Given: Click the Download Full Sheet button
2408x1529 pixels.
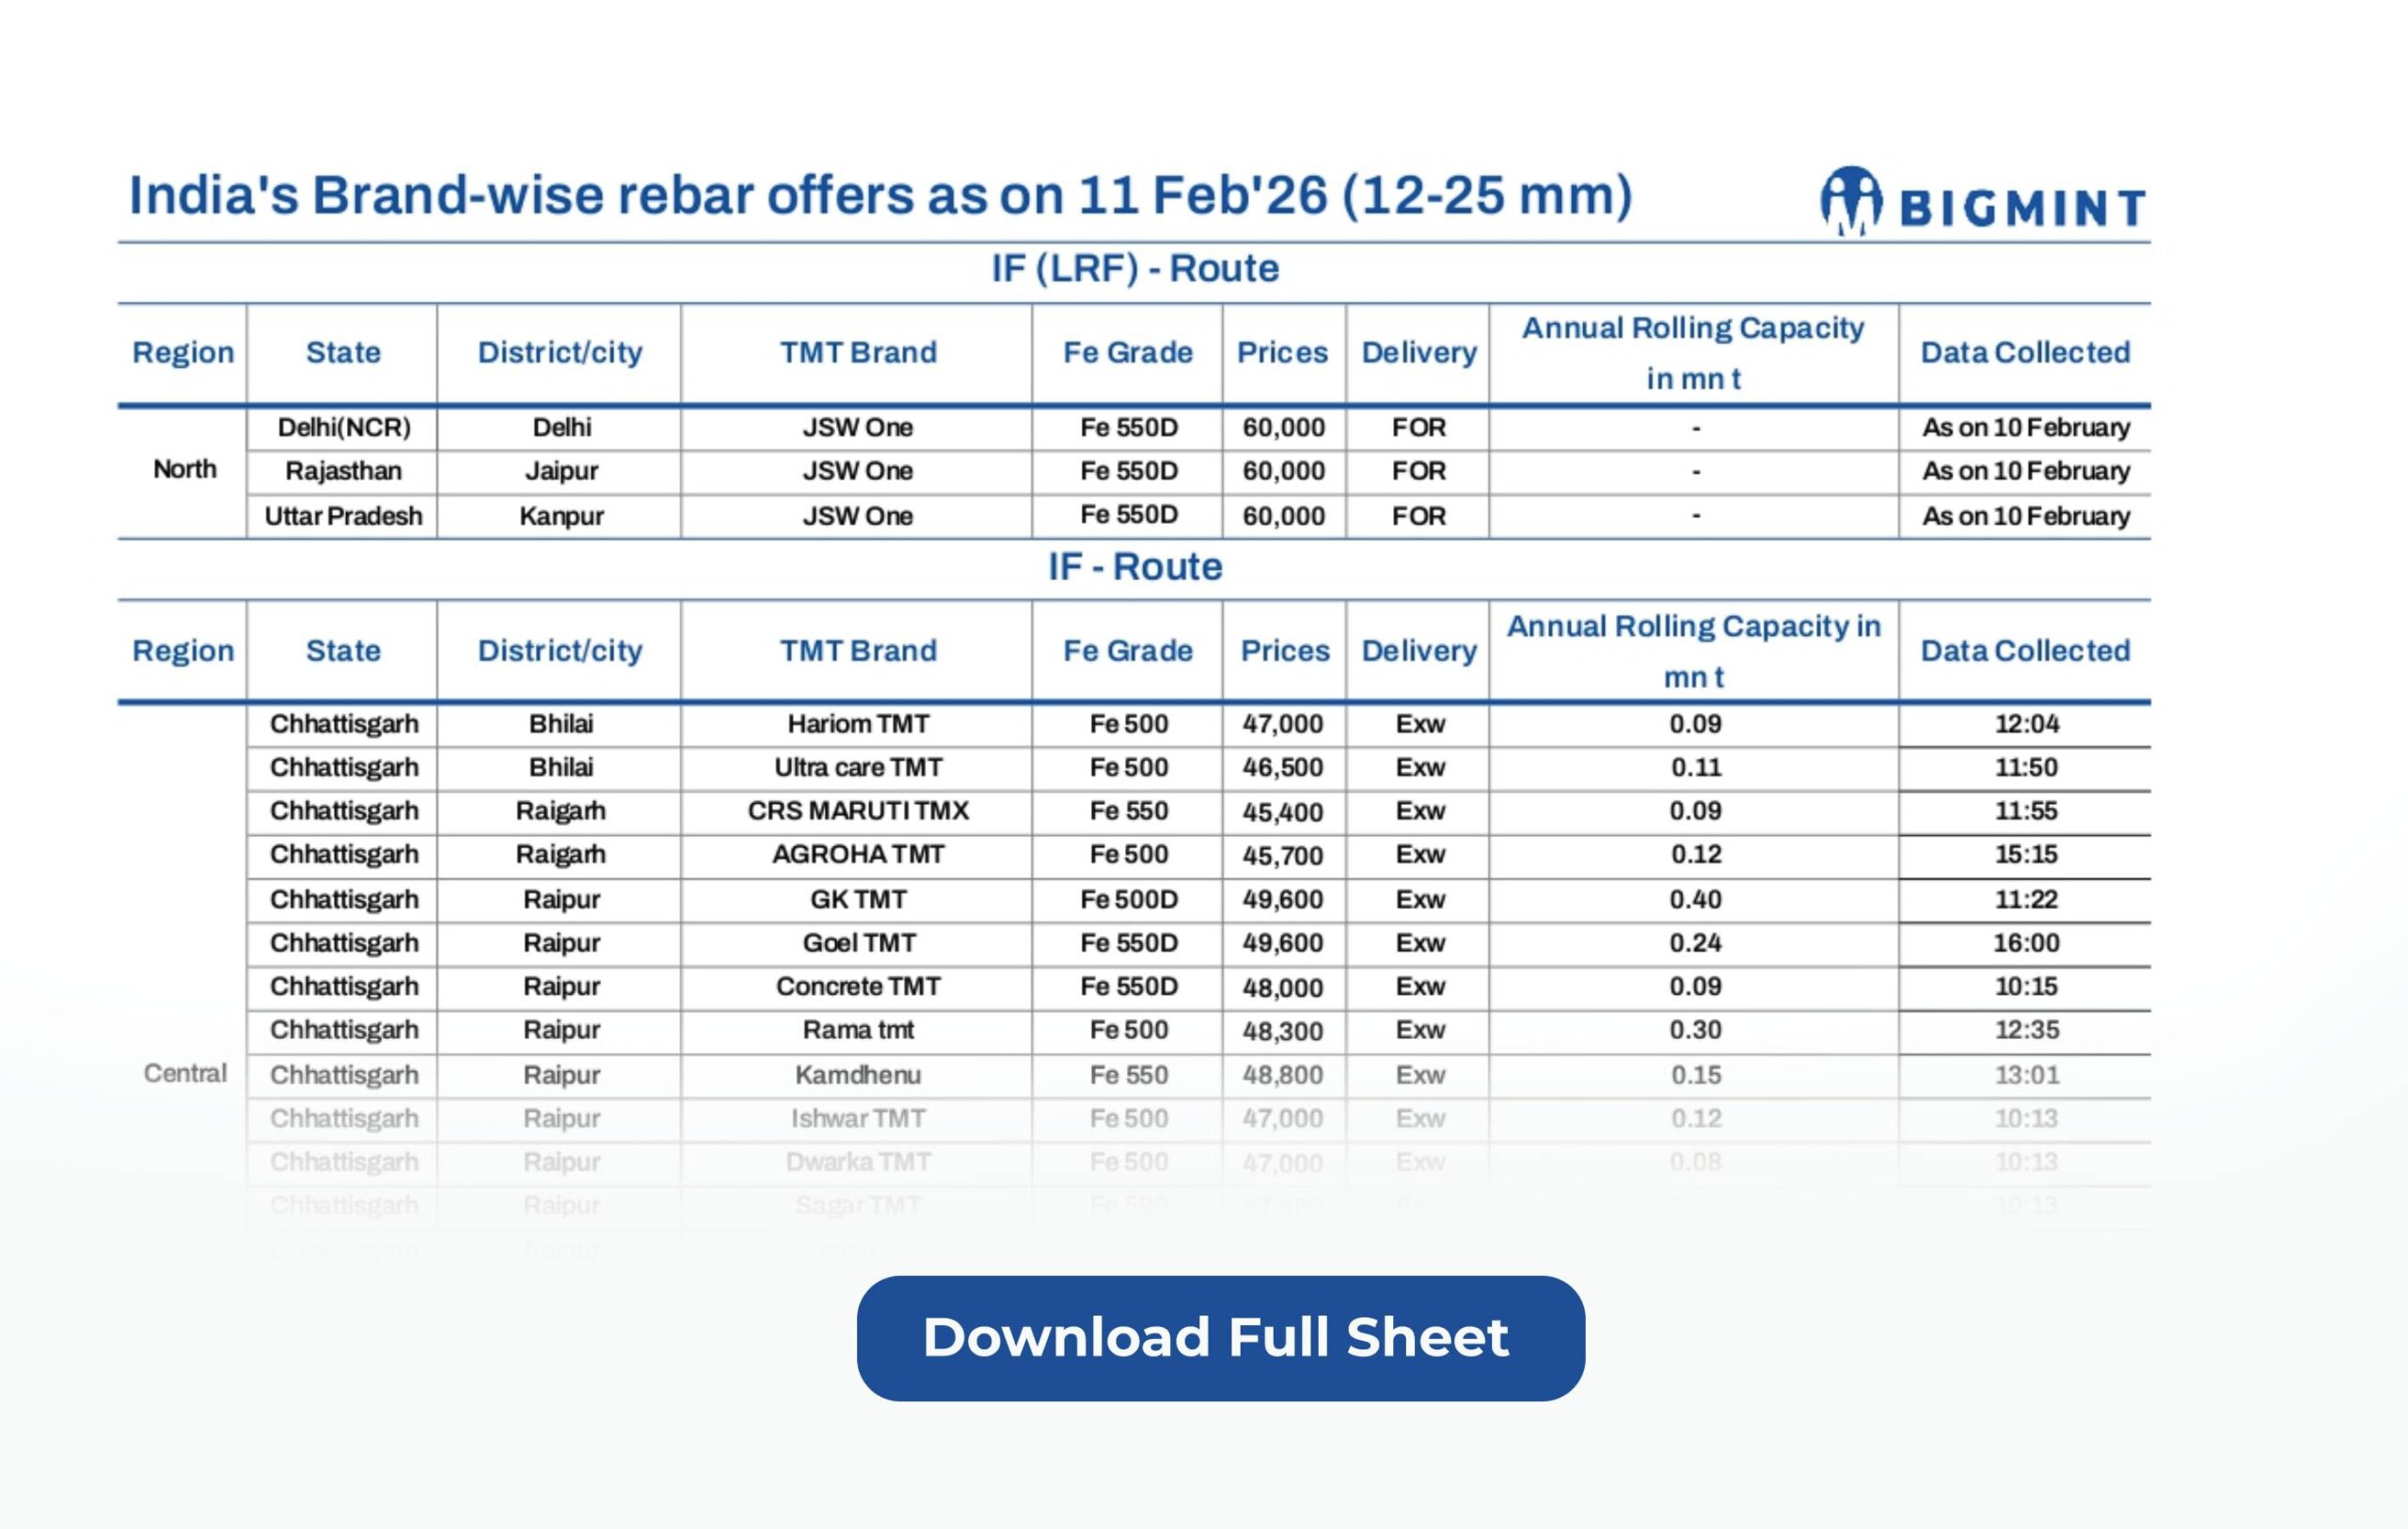Looking at the screenshot, I should [x=1220, y=1337].
